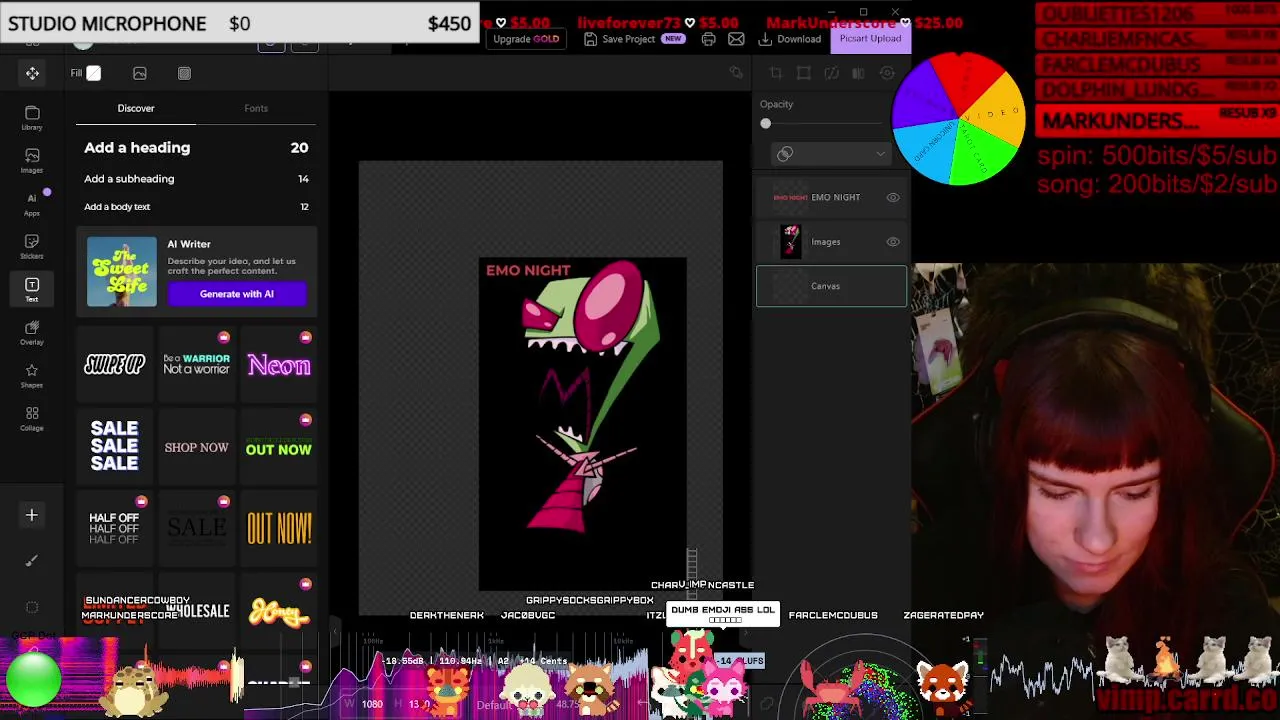Click the reset rotation icon in toolbar
The height and width of the screenshot is (720, 1280).
tap(887, 73)
